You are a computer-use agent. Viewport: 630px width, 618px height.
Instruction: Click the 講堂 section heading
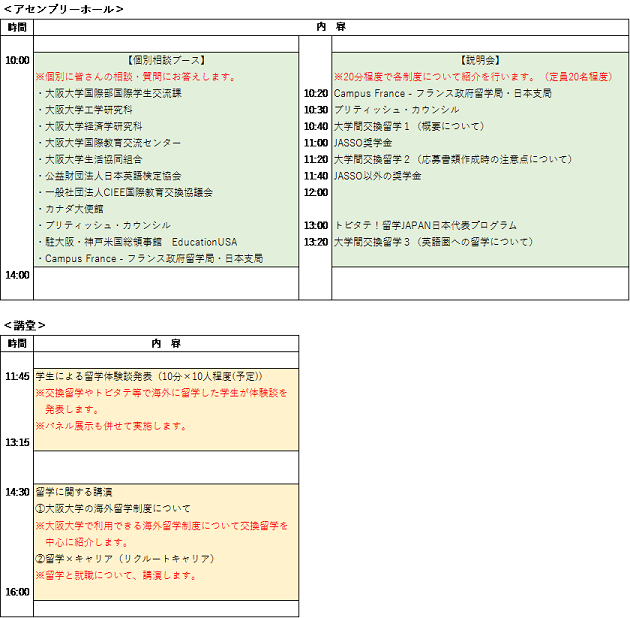[25, 325]
